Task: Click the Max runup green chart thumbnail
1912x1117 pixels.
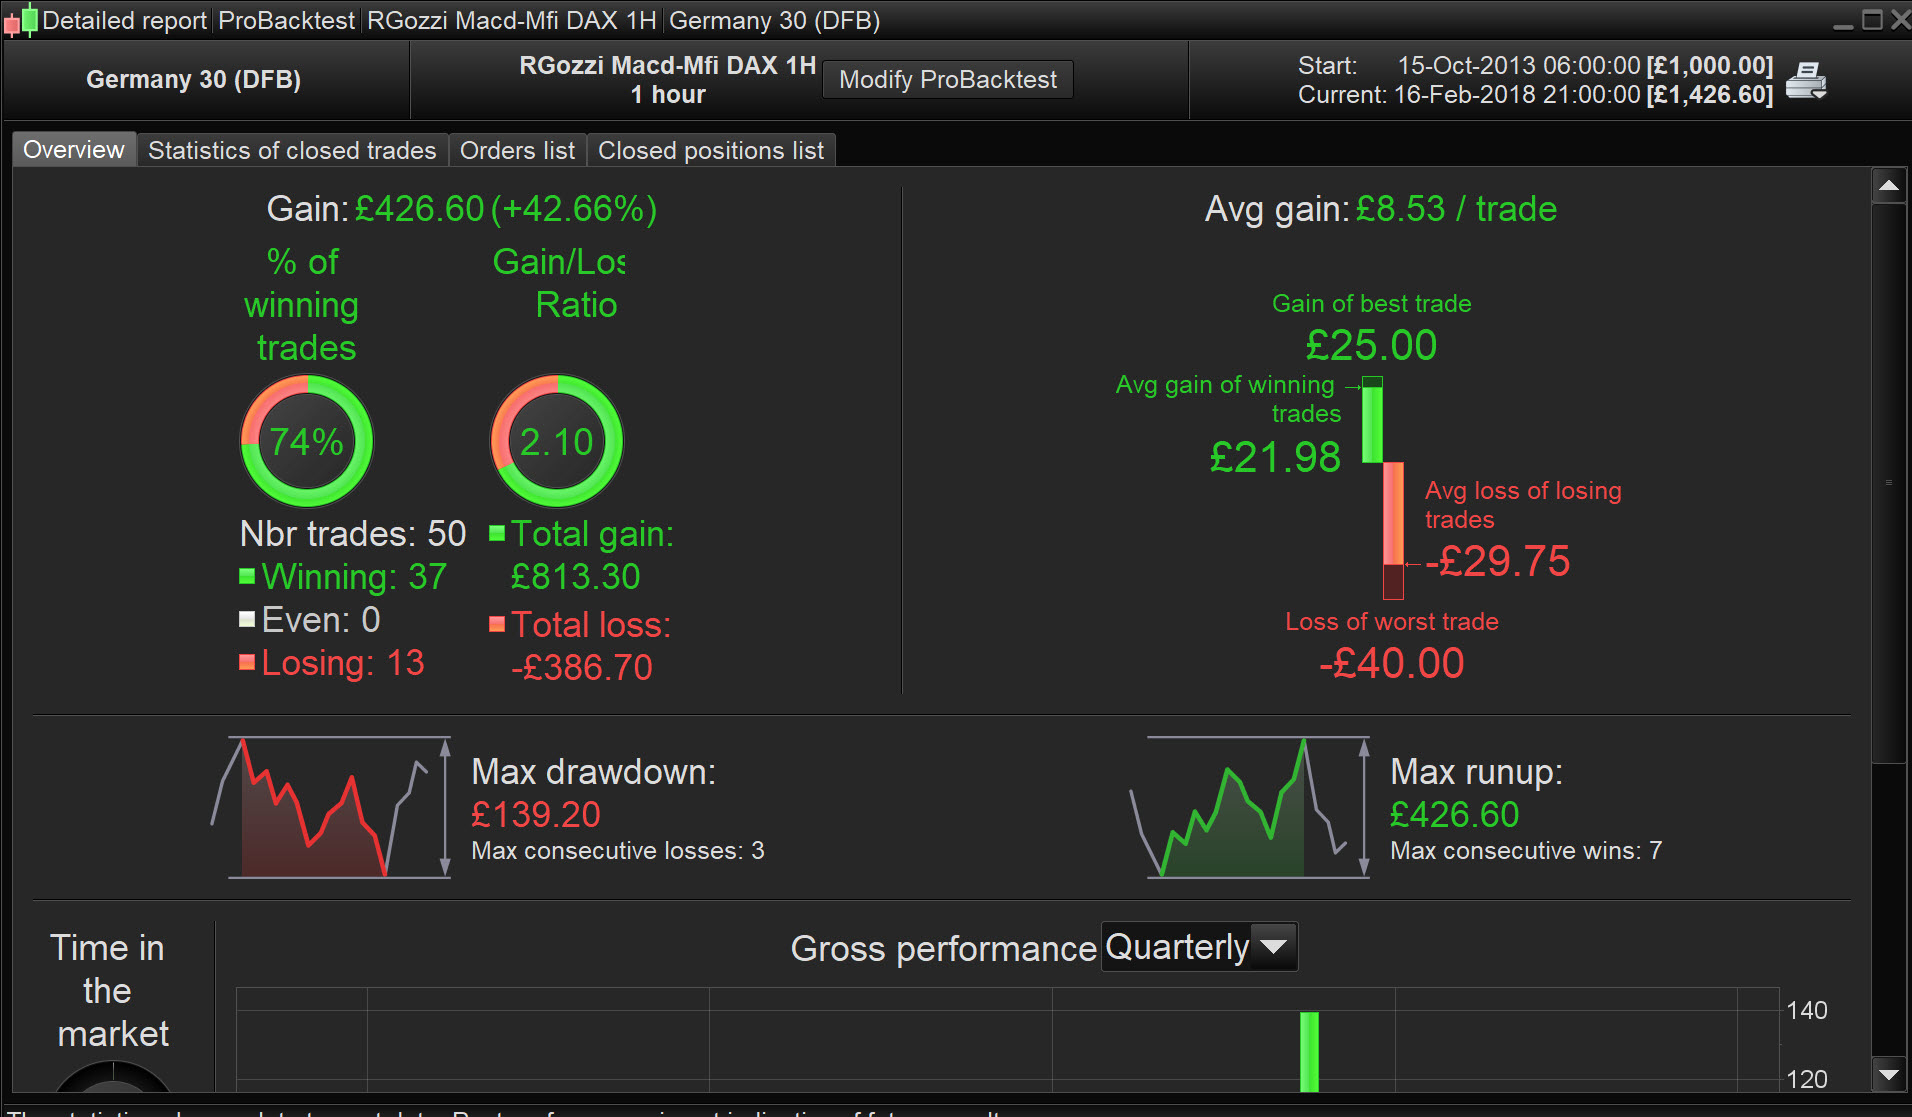Action: [x=1250, y=808]
